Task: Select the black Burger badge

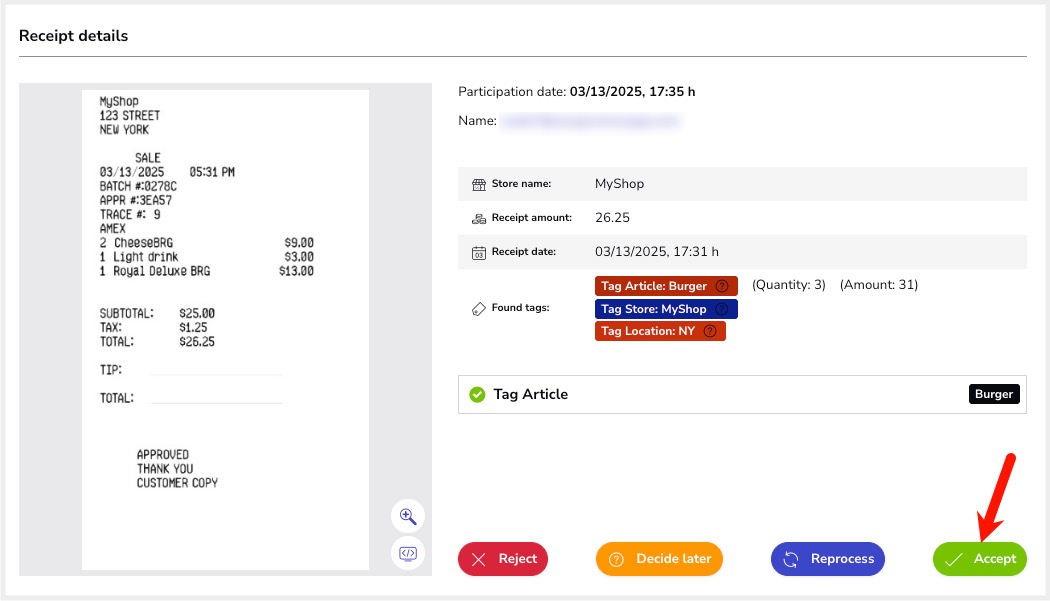Action: [994, 394]
